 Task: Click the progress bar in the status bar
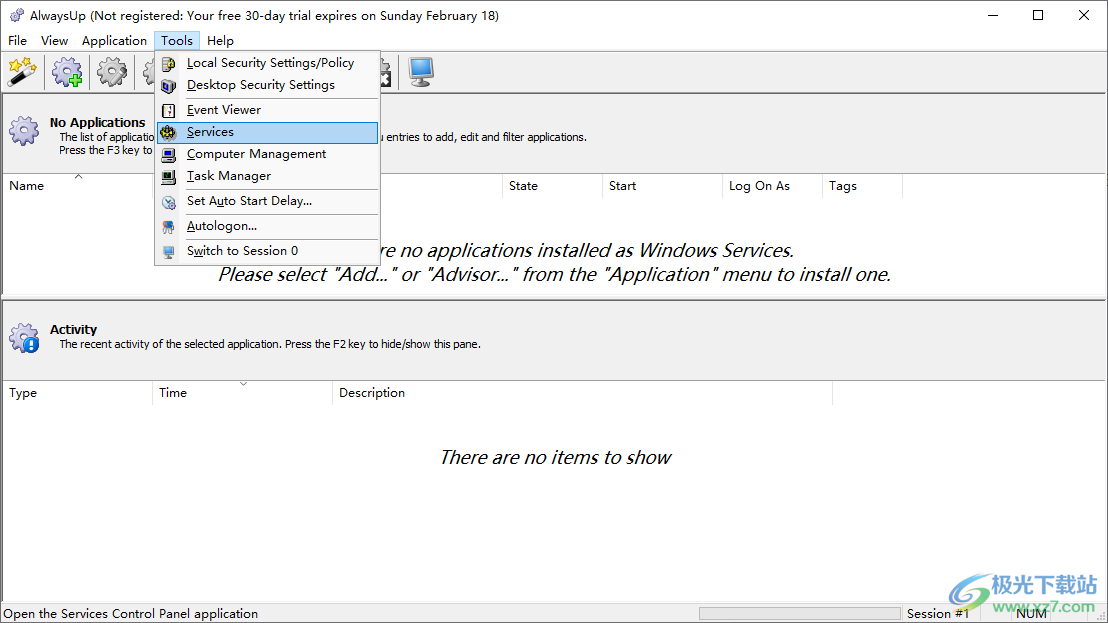coord(798,613)
